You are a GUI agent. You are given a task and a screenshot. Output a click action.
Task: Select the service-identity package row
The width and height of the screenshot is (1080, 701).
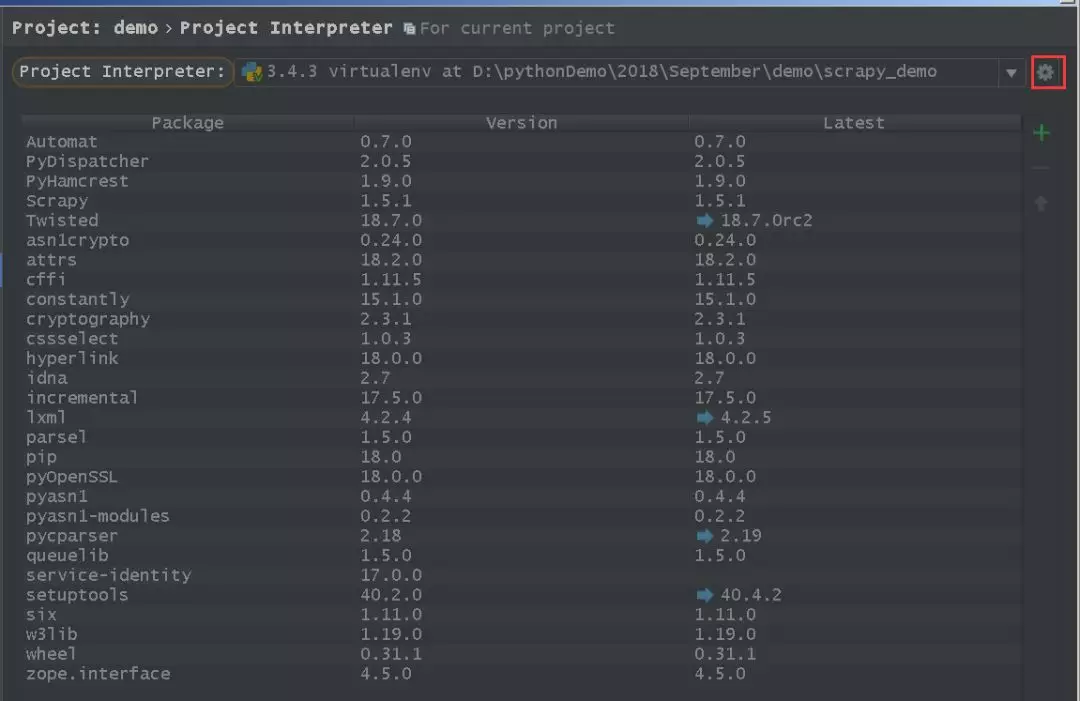(x=521, y=575)
